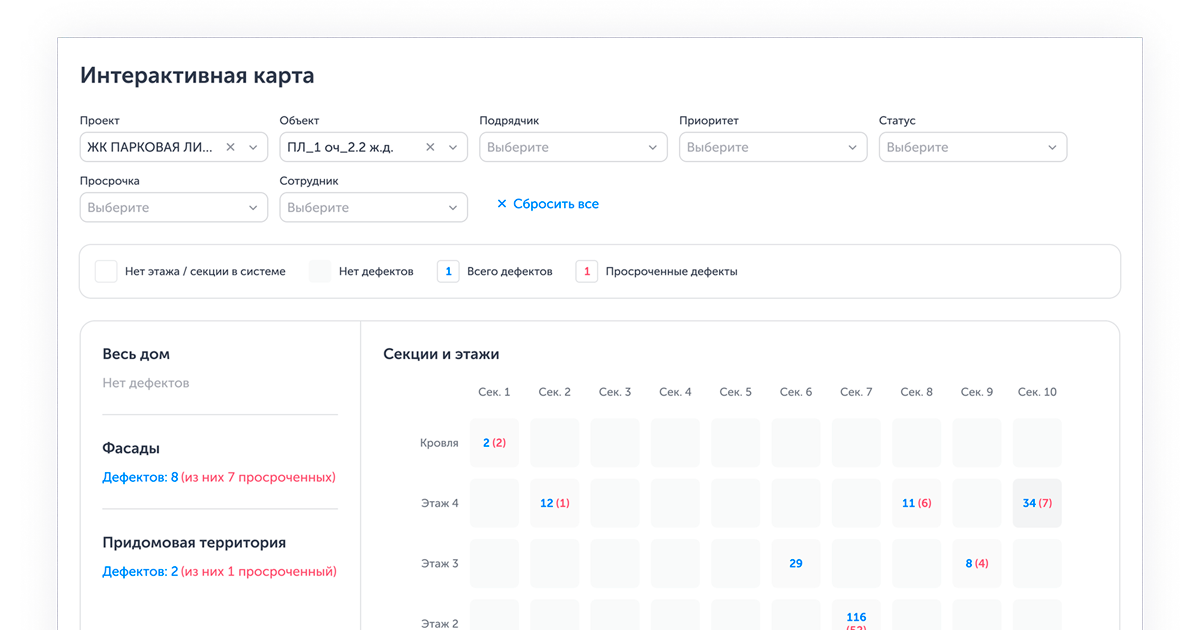Image resolution: width=1200 pixels, height=630 pixels.
Task: Click the X icon beside Сбросить все
Action: pyautogui.click(x=502, y=204)
